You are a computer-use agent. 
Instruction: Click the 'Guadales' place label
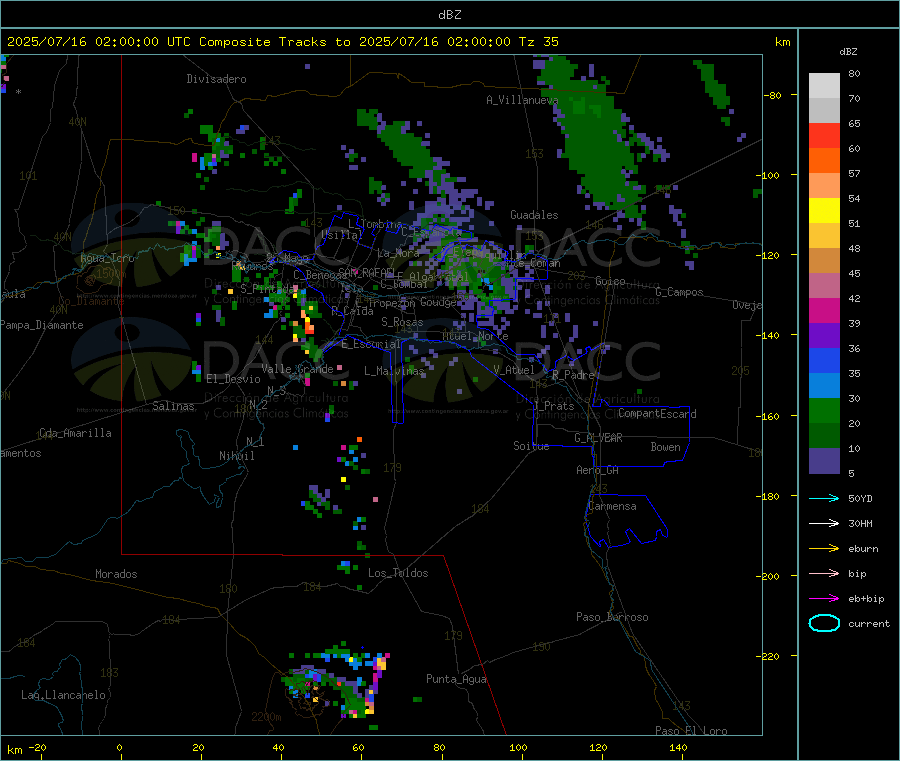(x=534, y=215)
